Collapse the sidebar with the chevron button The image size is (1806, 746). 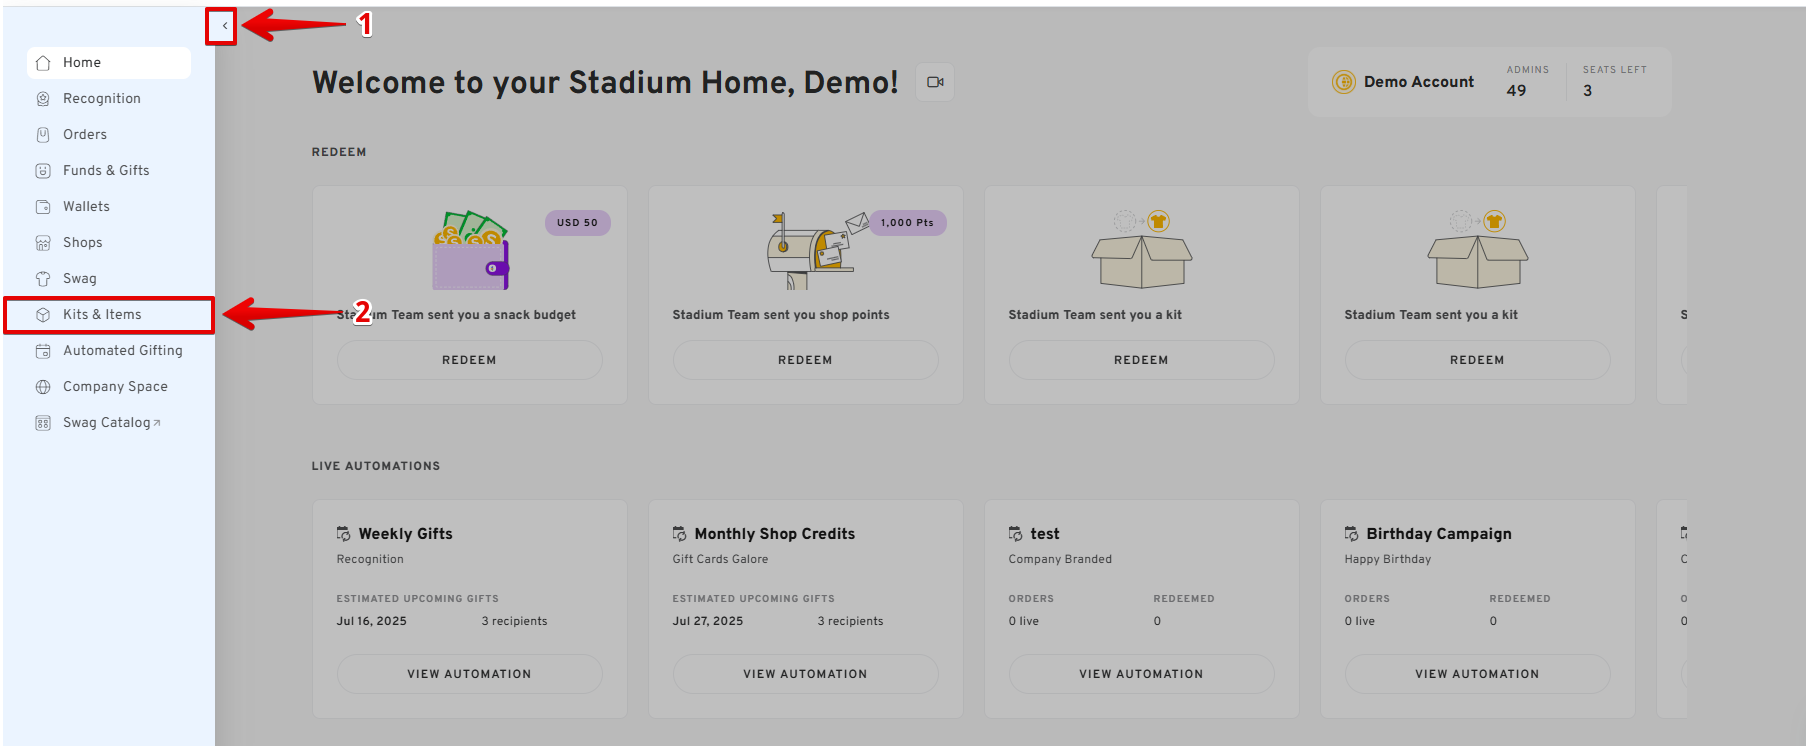224,26
